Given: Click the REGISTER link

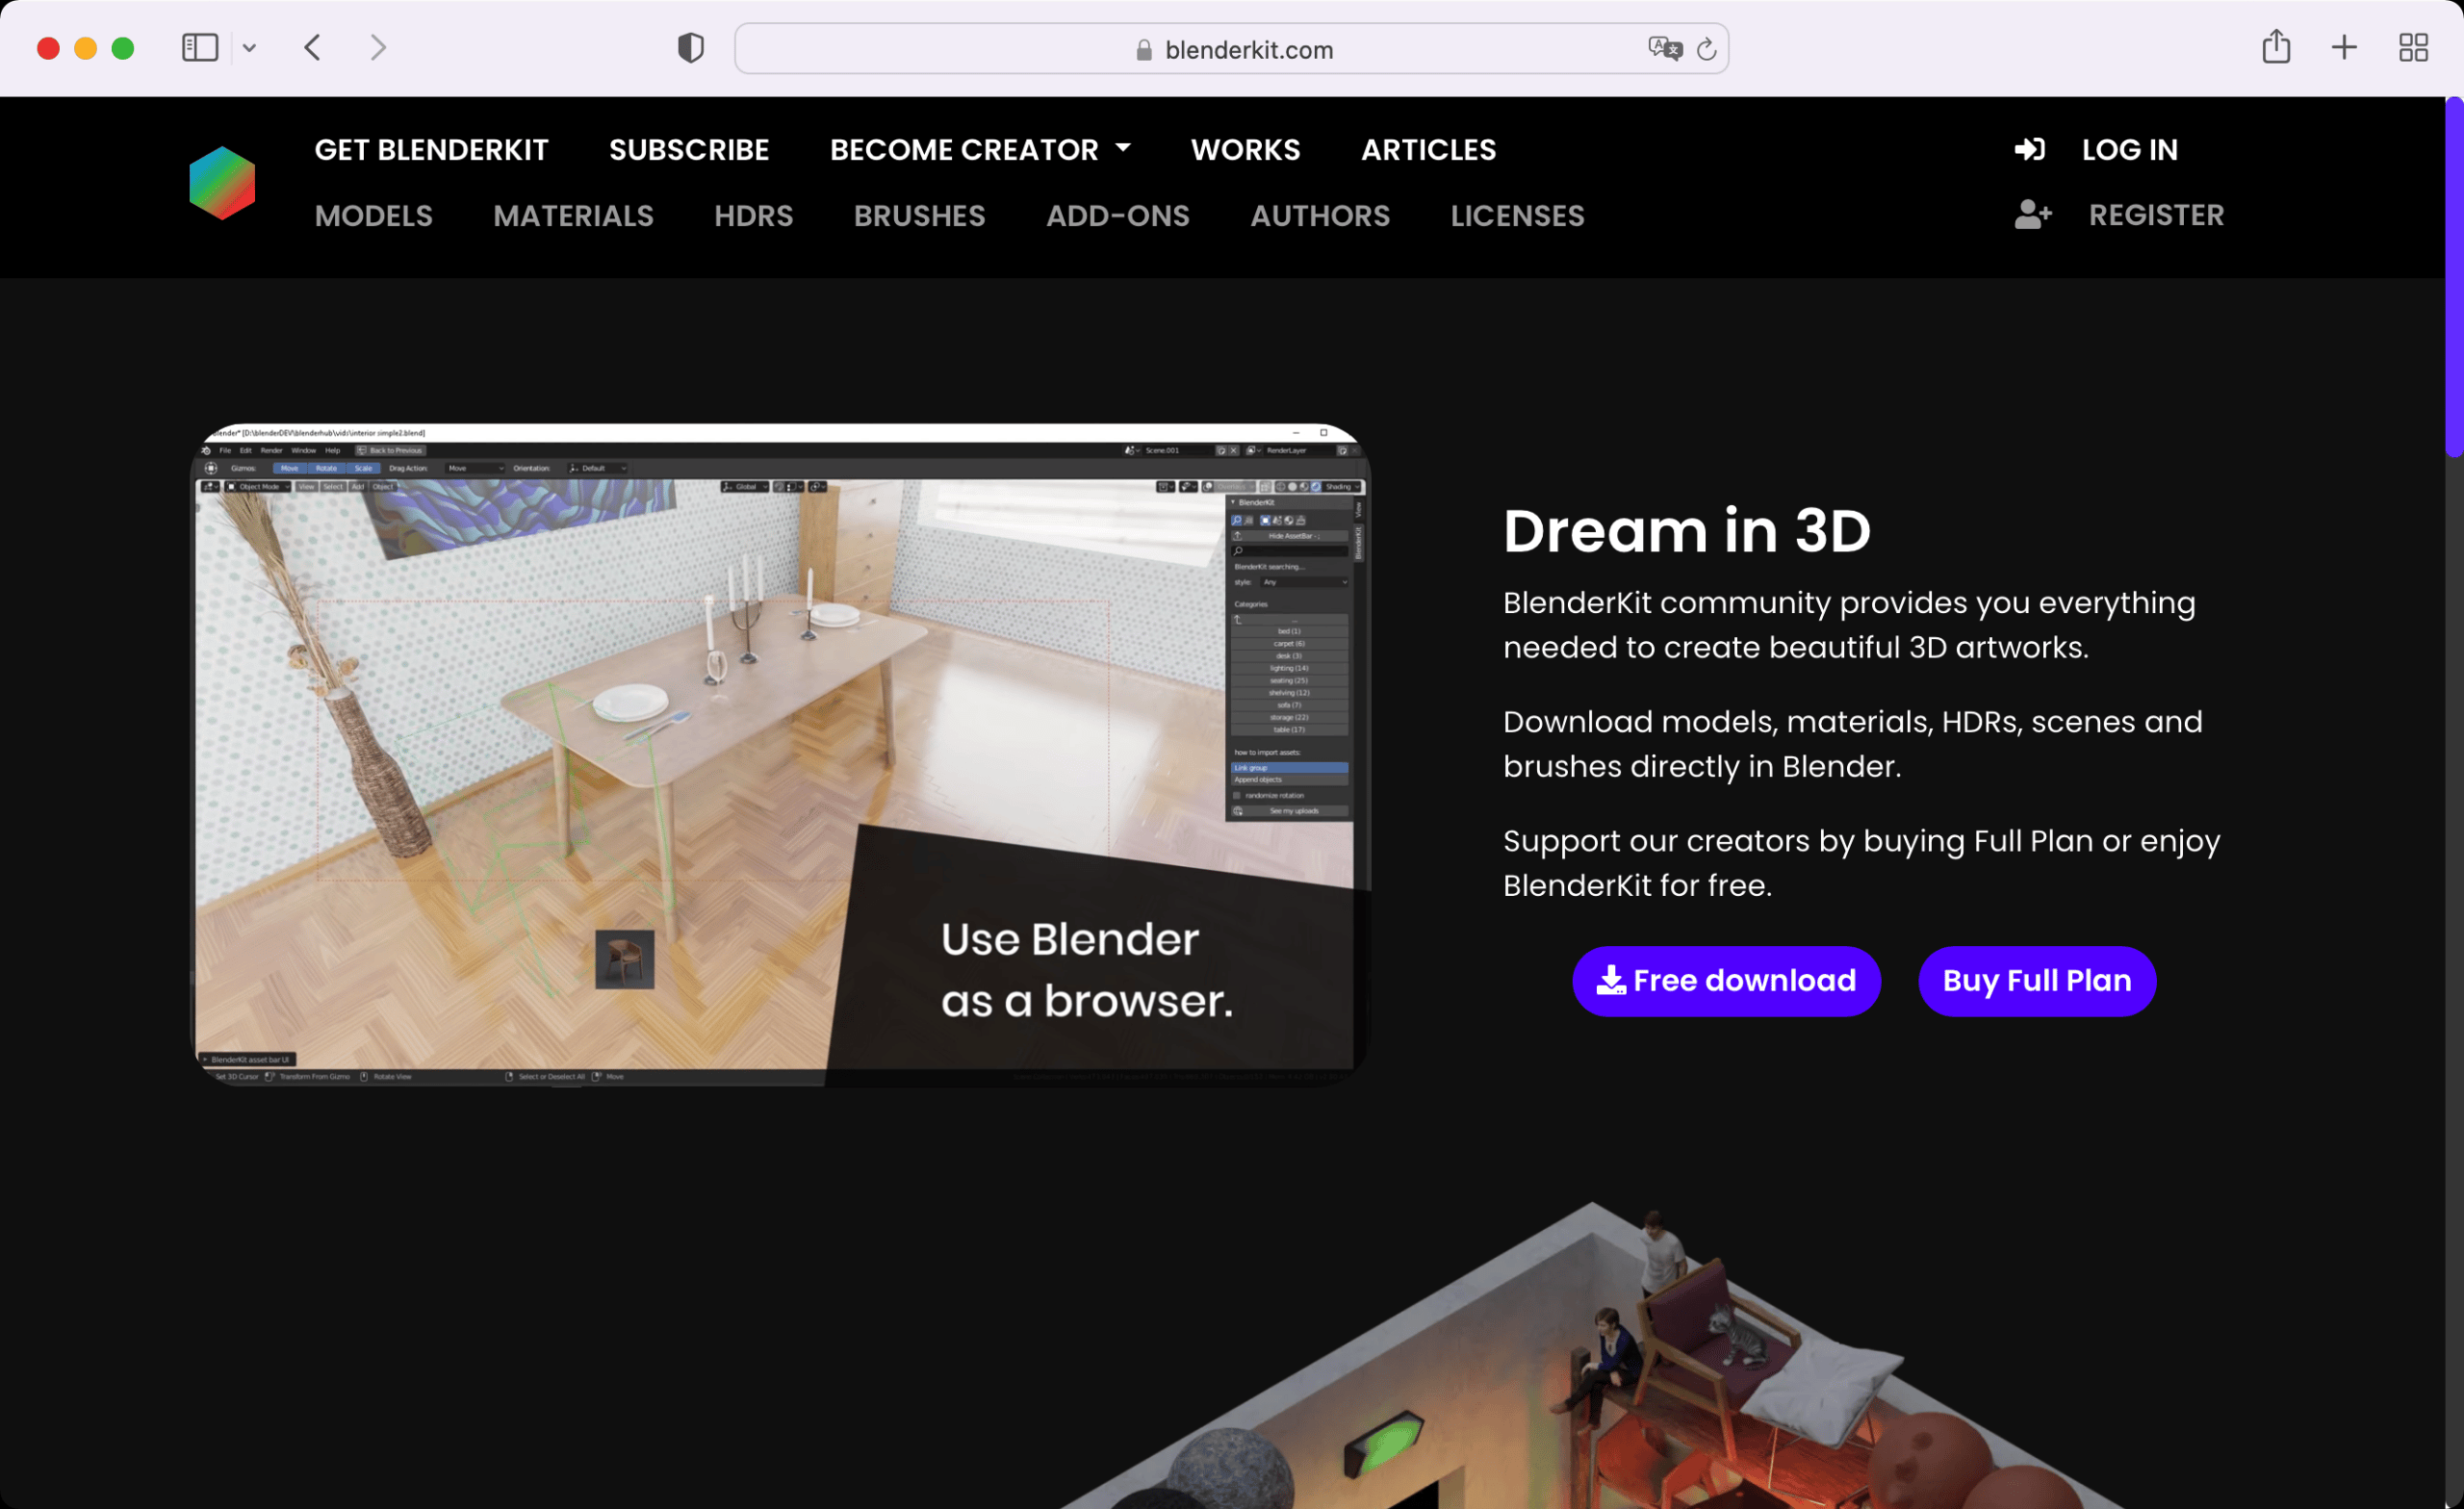Looking at the screenshot, I should [x=2156, y=214].
